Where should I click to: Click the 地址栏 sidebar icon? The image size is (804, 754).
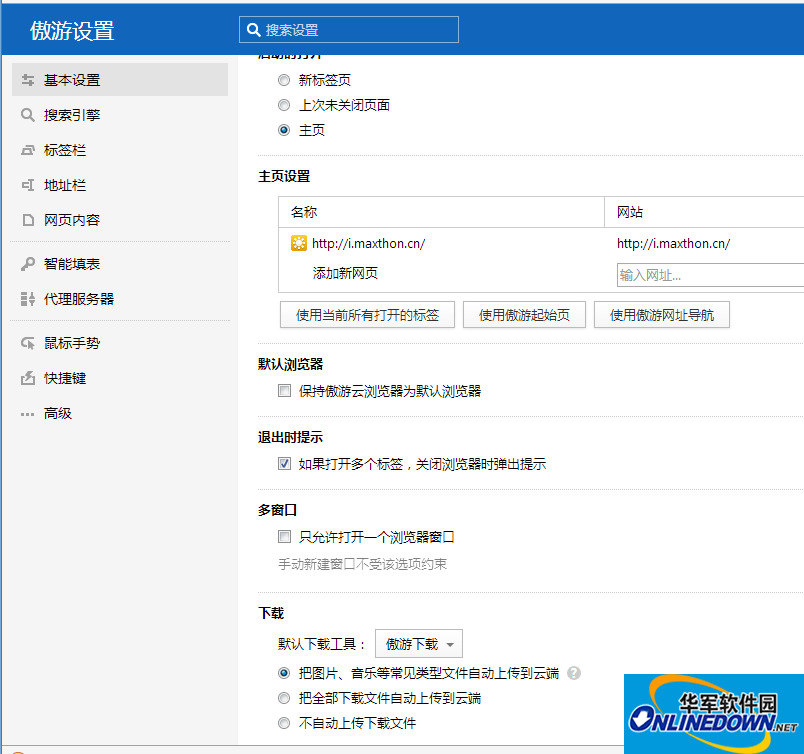click(30, 184)
